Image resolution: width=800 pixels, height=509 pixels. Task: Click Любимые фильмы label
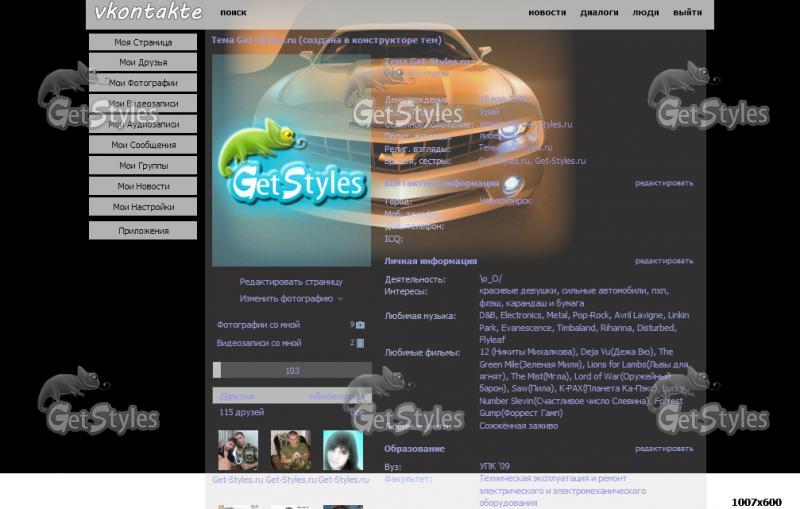tap(421, 352)
